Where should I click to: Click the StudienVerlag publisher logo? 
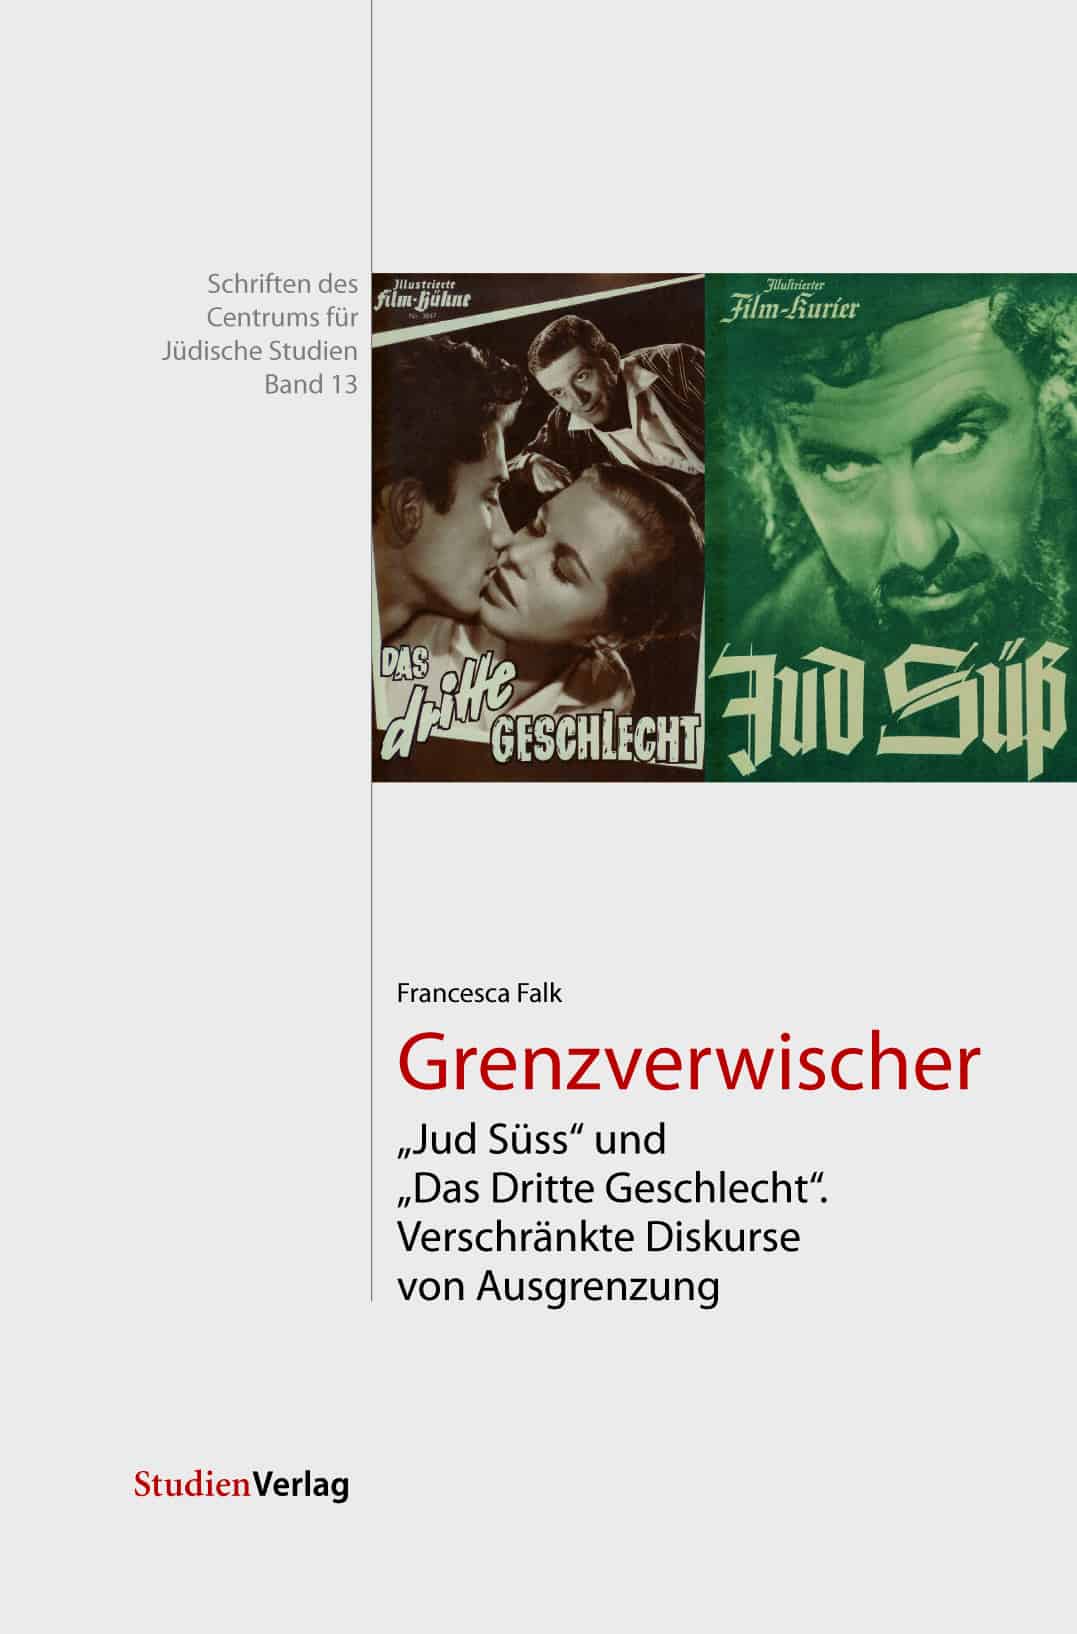coord(242,1484)
